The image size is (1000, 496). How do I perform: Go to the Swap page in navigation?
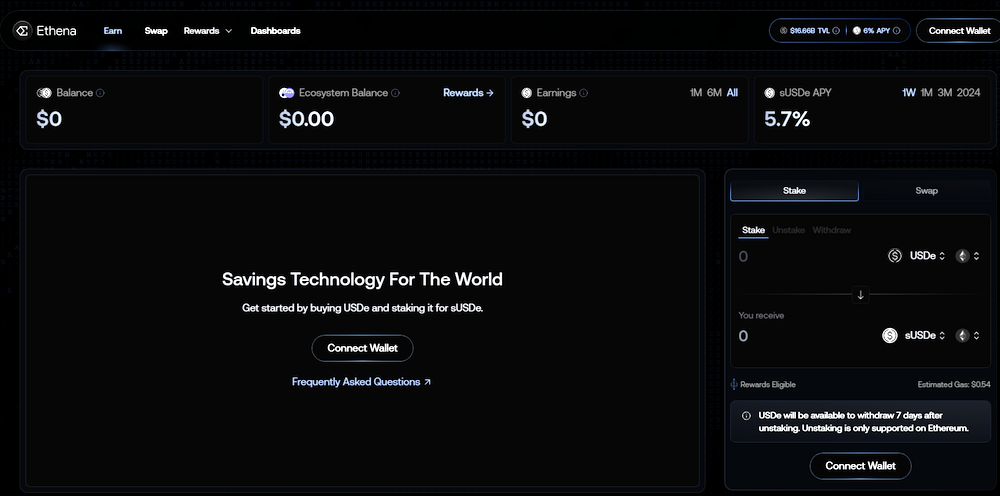[156, 31]
